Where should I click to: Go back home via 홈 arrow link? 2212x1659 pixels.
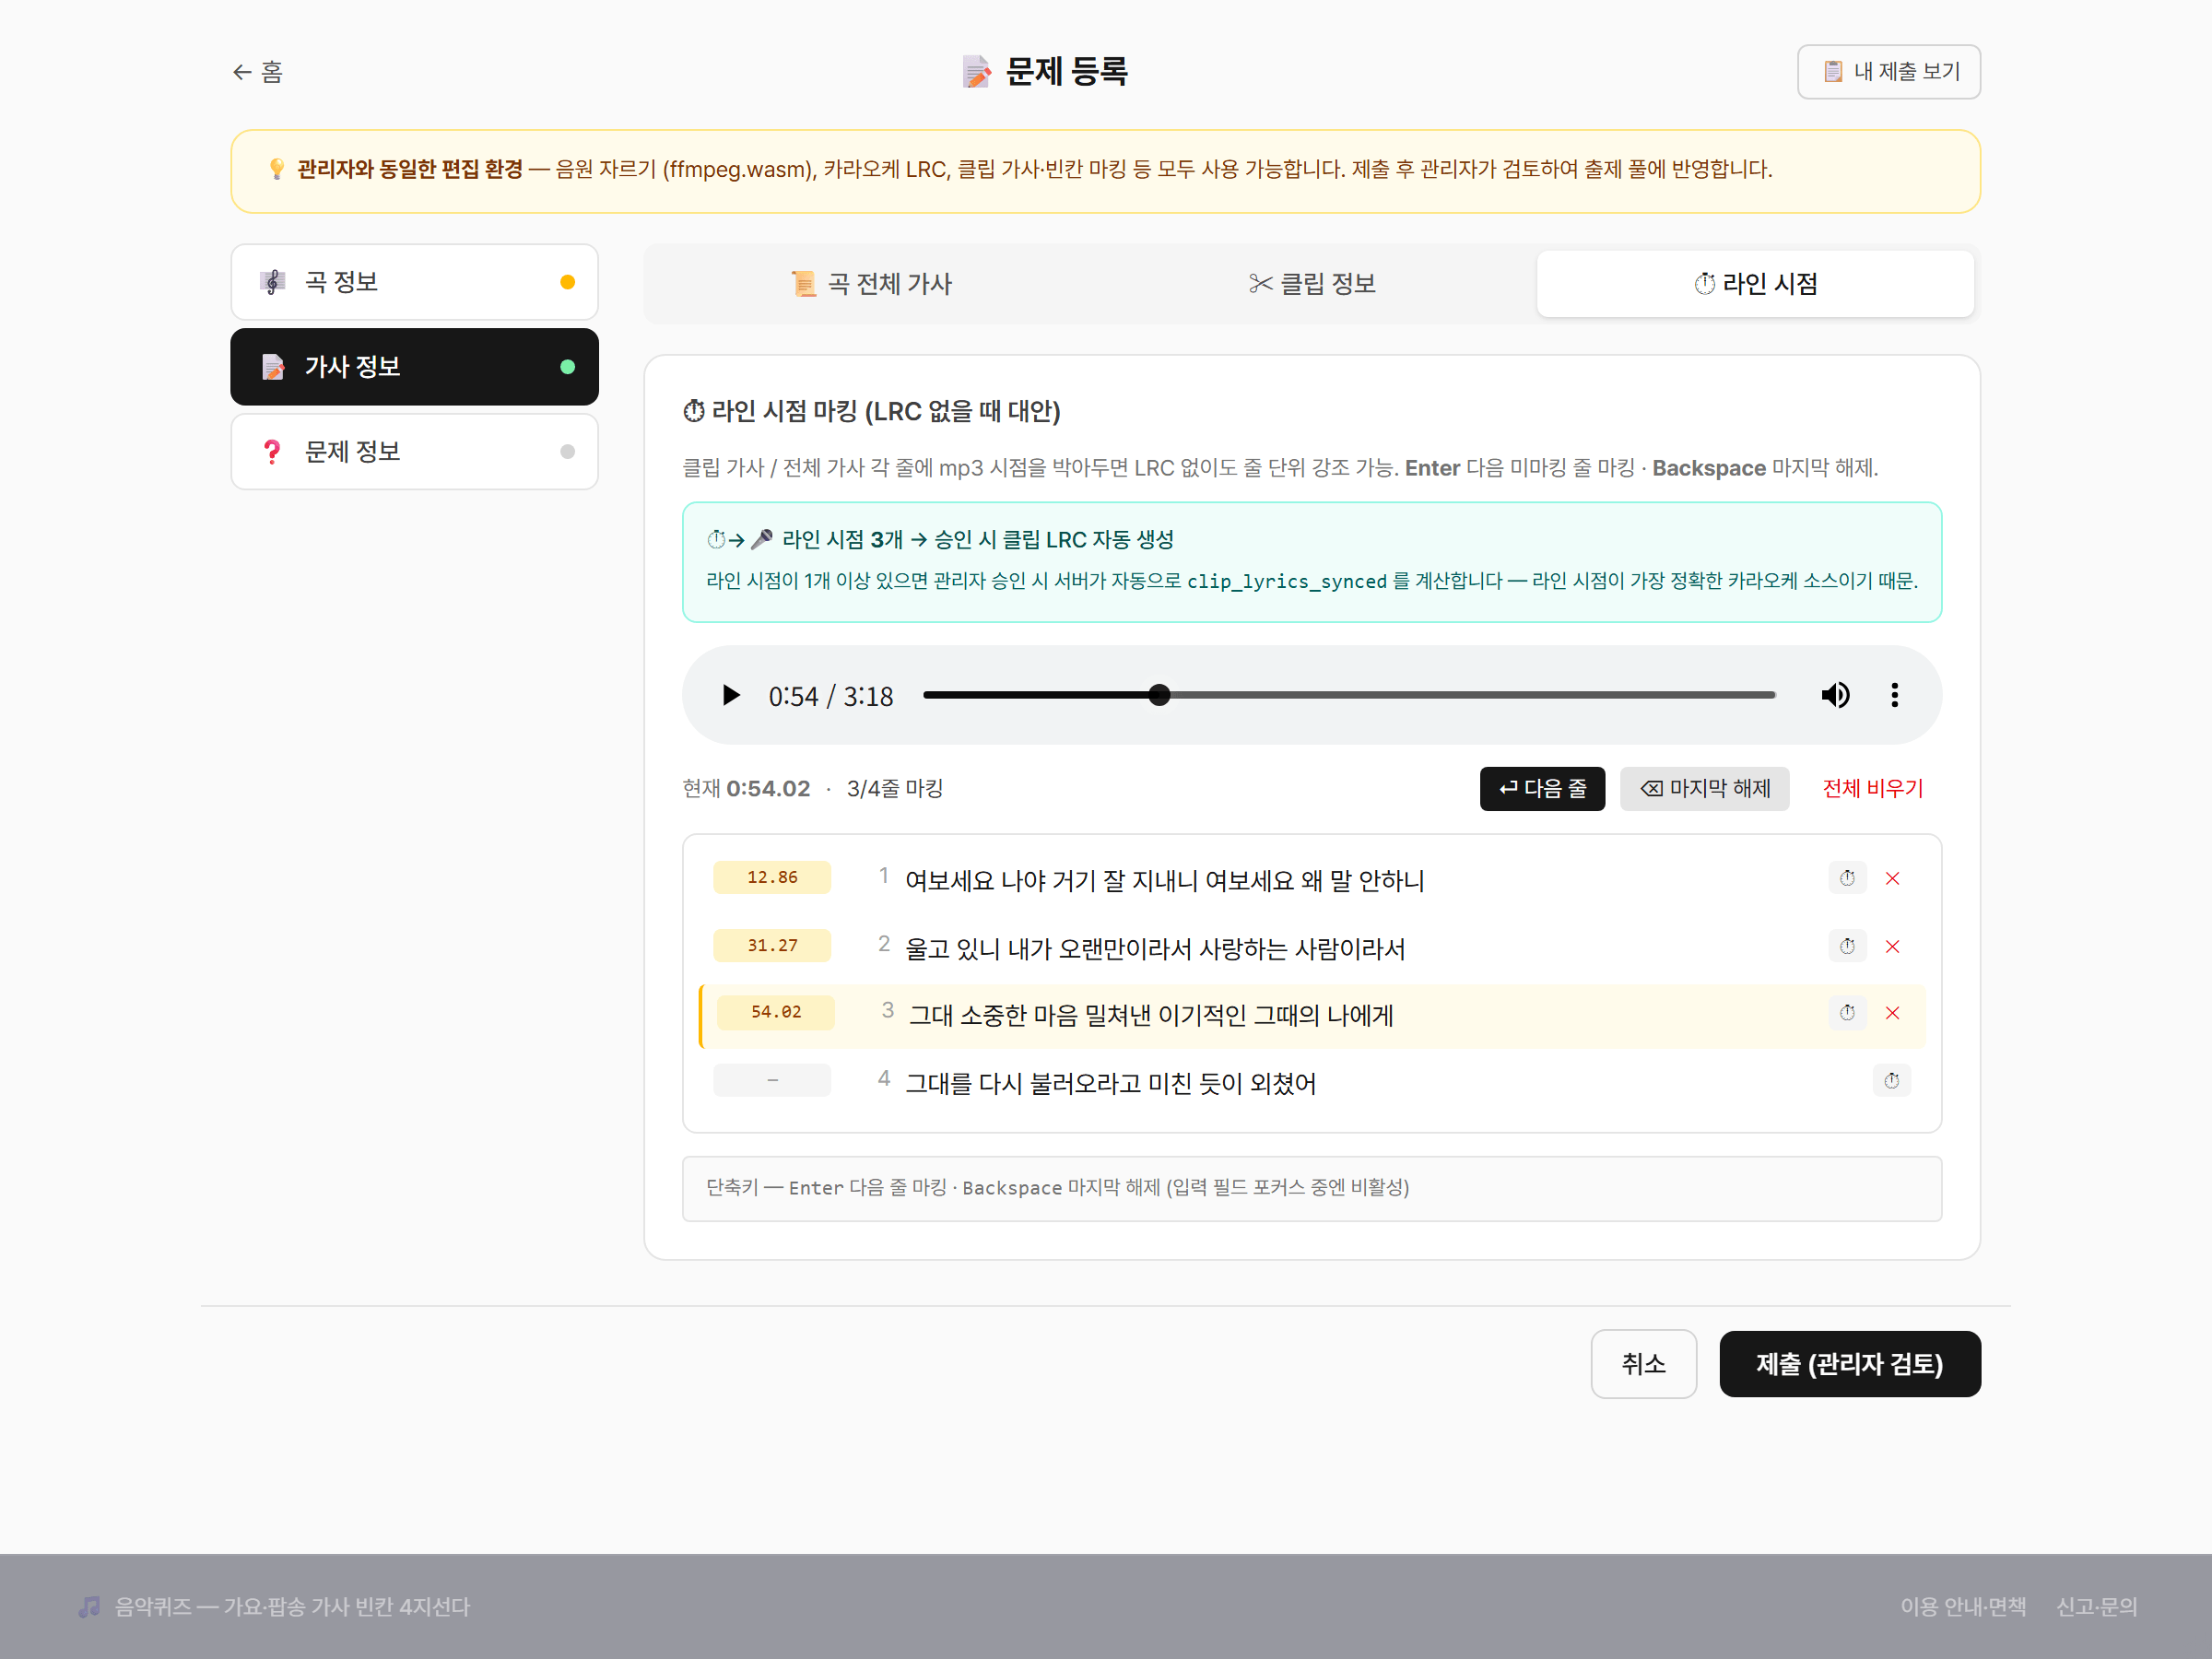tap(258, 72)
